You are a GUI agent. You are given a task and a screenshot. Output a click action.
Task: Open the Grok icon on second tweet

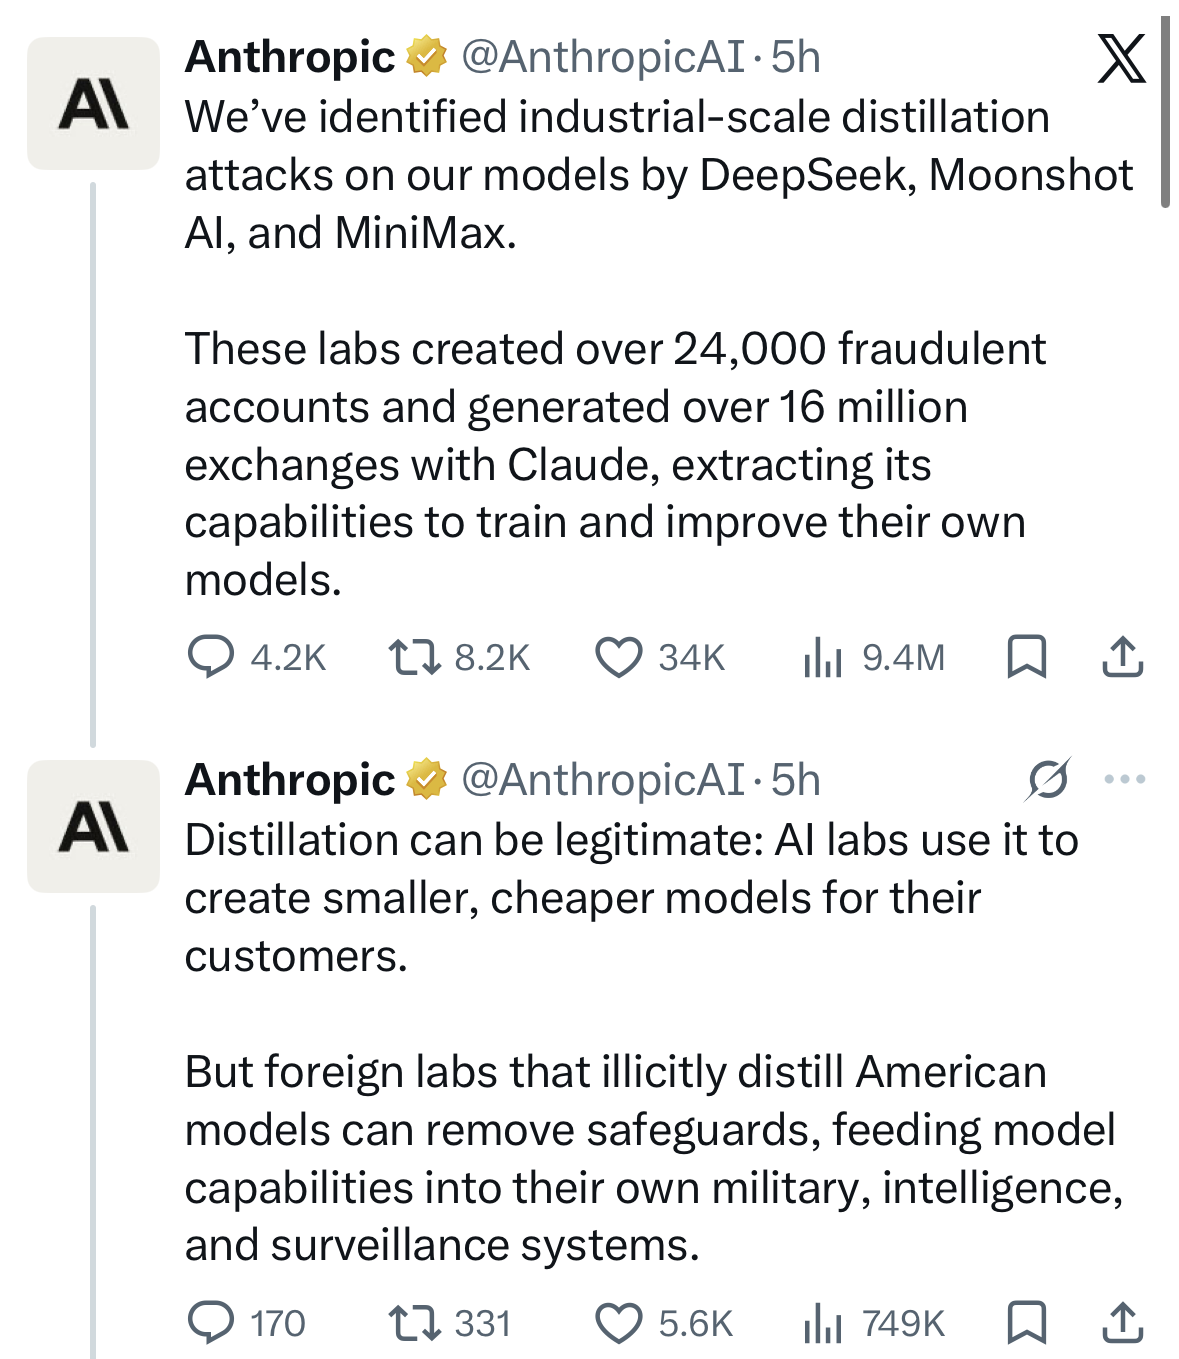click(x=1047, y=779)
